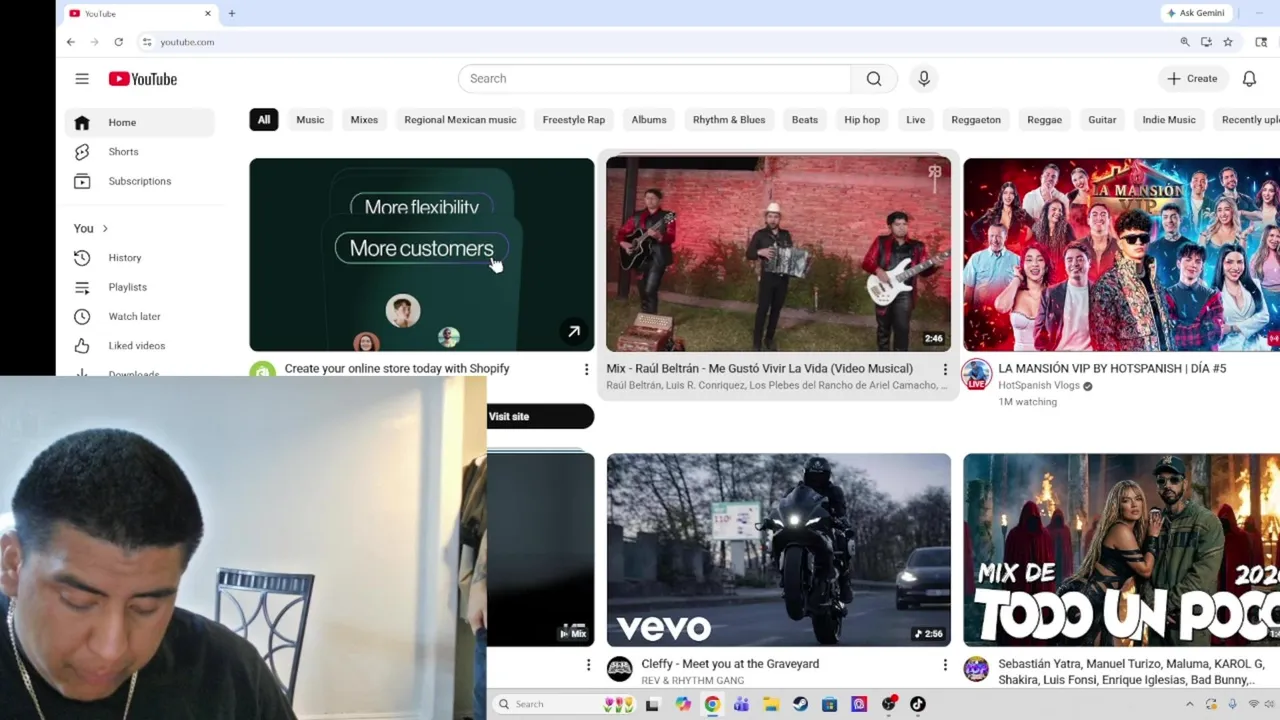Click the YouTube logo

[x=143, y=79]
